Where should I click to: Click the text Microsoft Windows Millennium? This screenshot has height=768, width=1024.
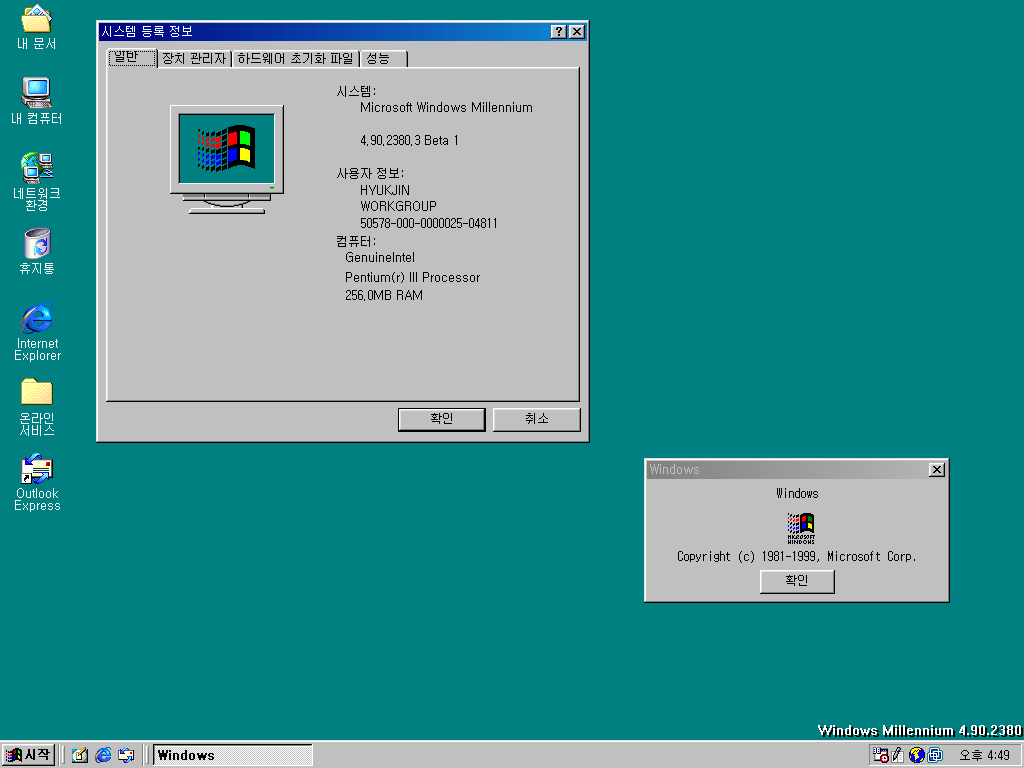tap(446, 108)
